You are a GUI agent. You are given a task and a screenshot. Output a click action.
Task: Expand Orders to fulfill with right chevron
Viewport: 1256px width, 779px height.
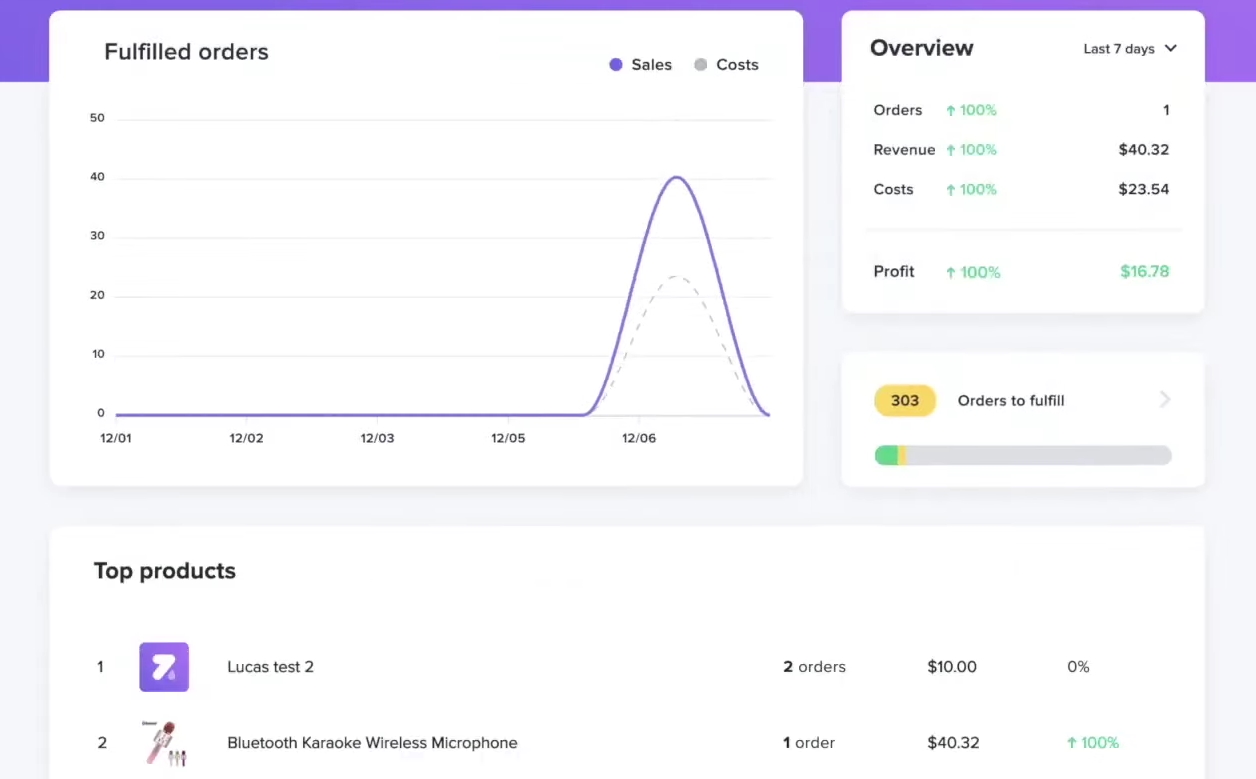point(1165,400)
